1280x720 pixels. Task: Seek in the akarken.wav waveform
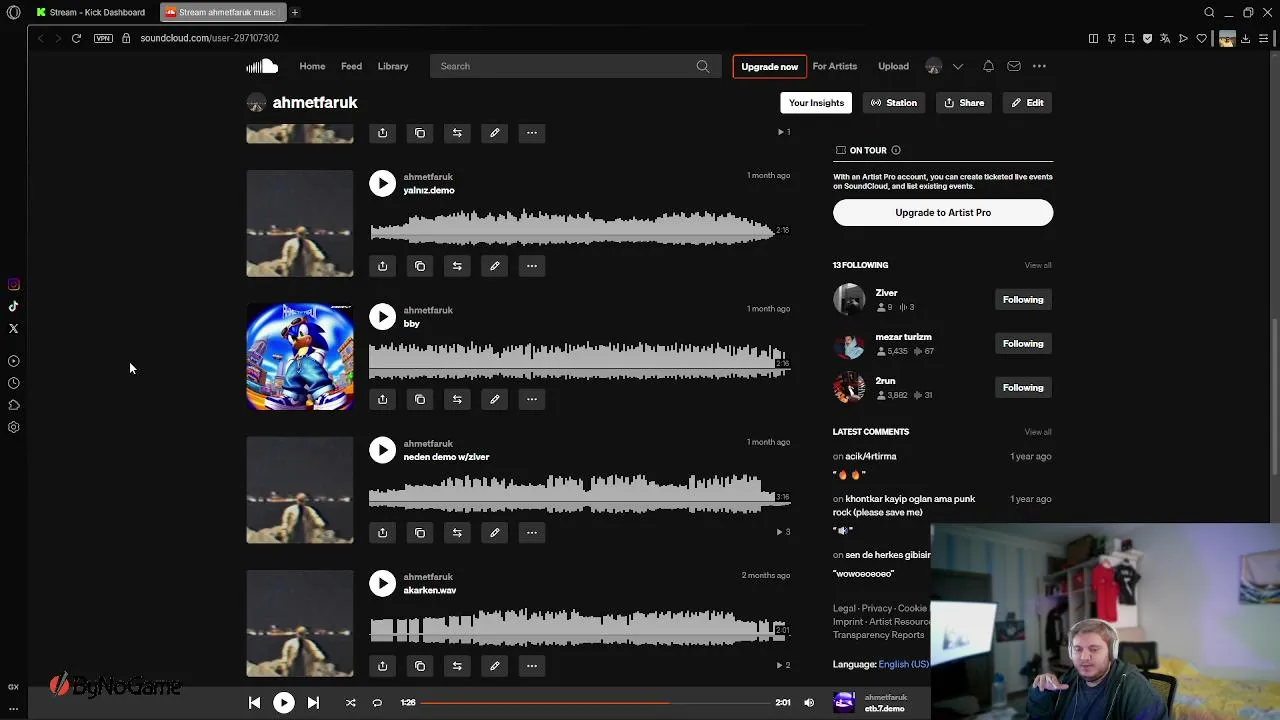tap(579, 627)
